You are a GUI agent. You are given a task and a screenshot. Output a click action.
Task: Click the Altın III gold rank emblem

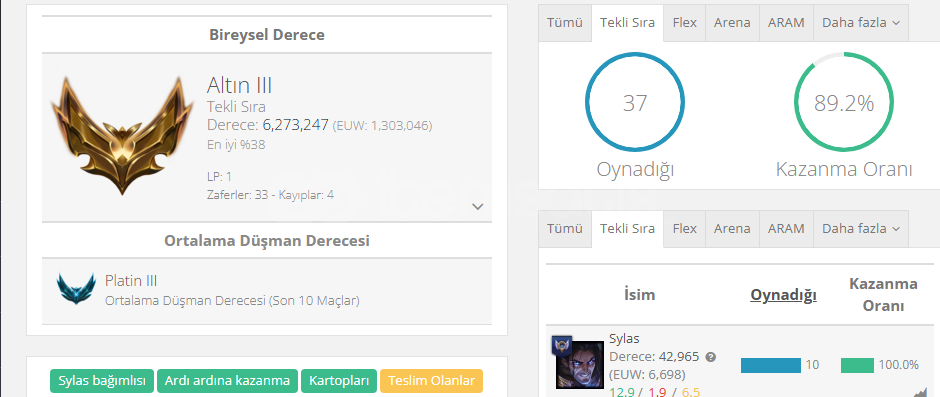(122, 135)
